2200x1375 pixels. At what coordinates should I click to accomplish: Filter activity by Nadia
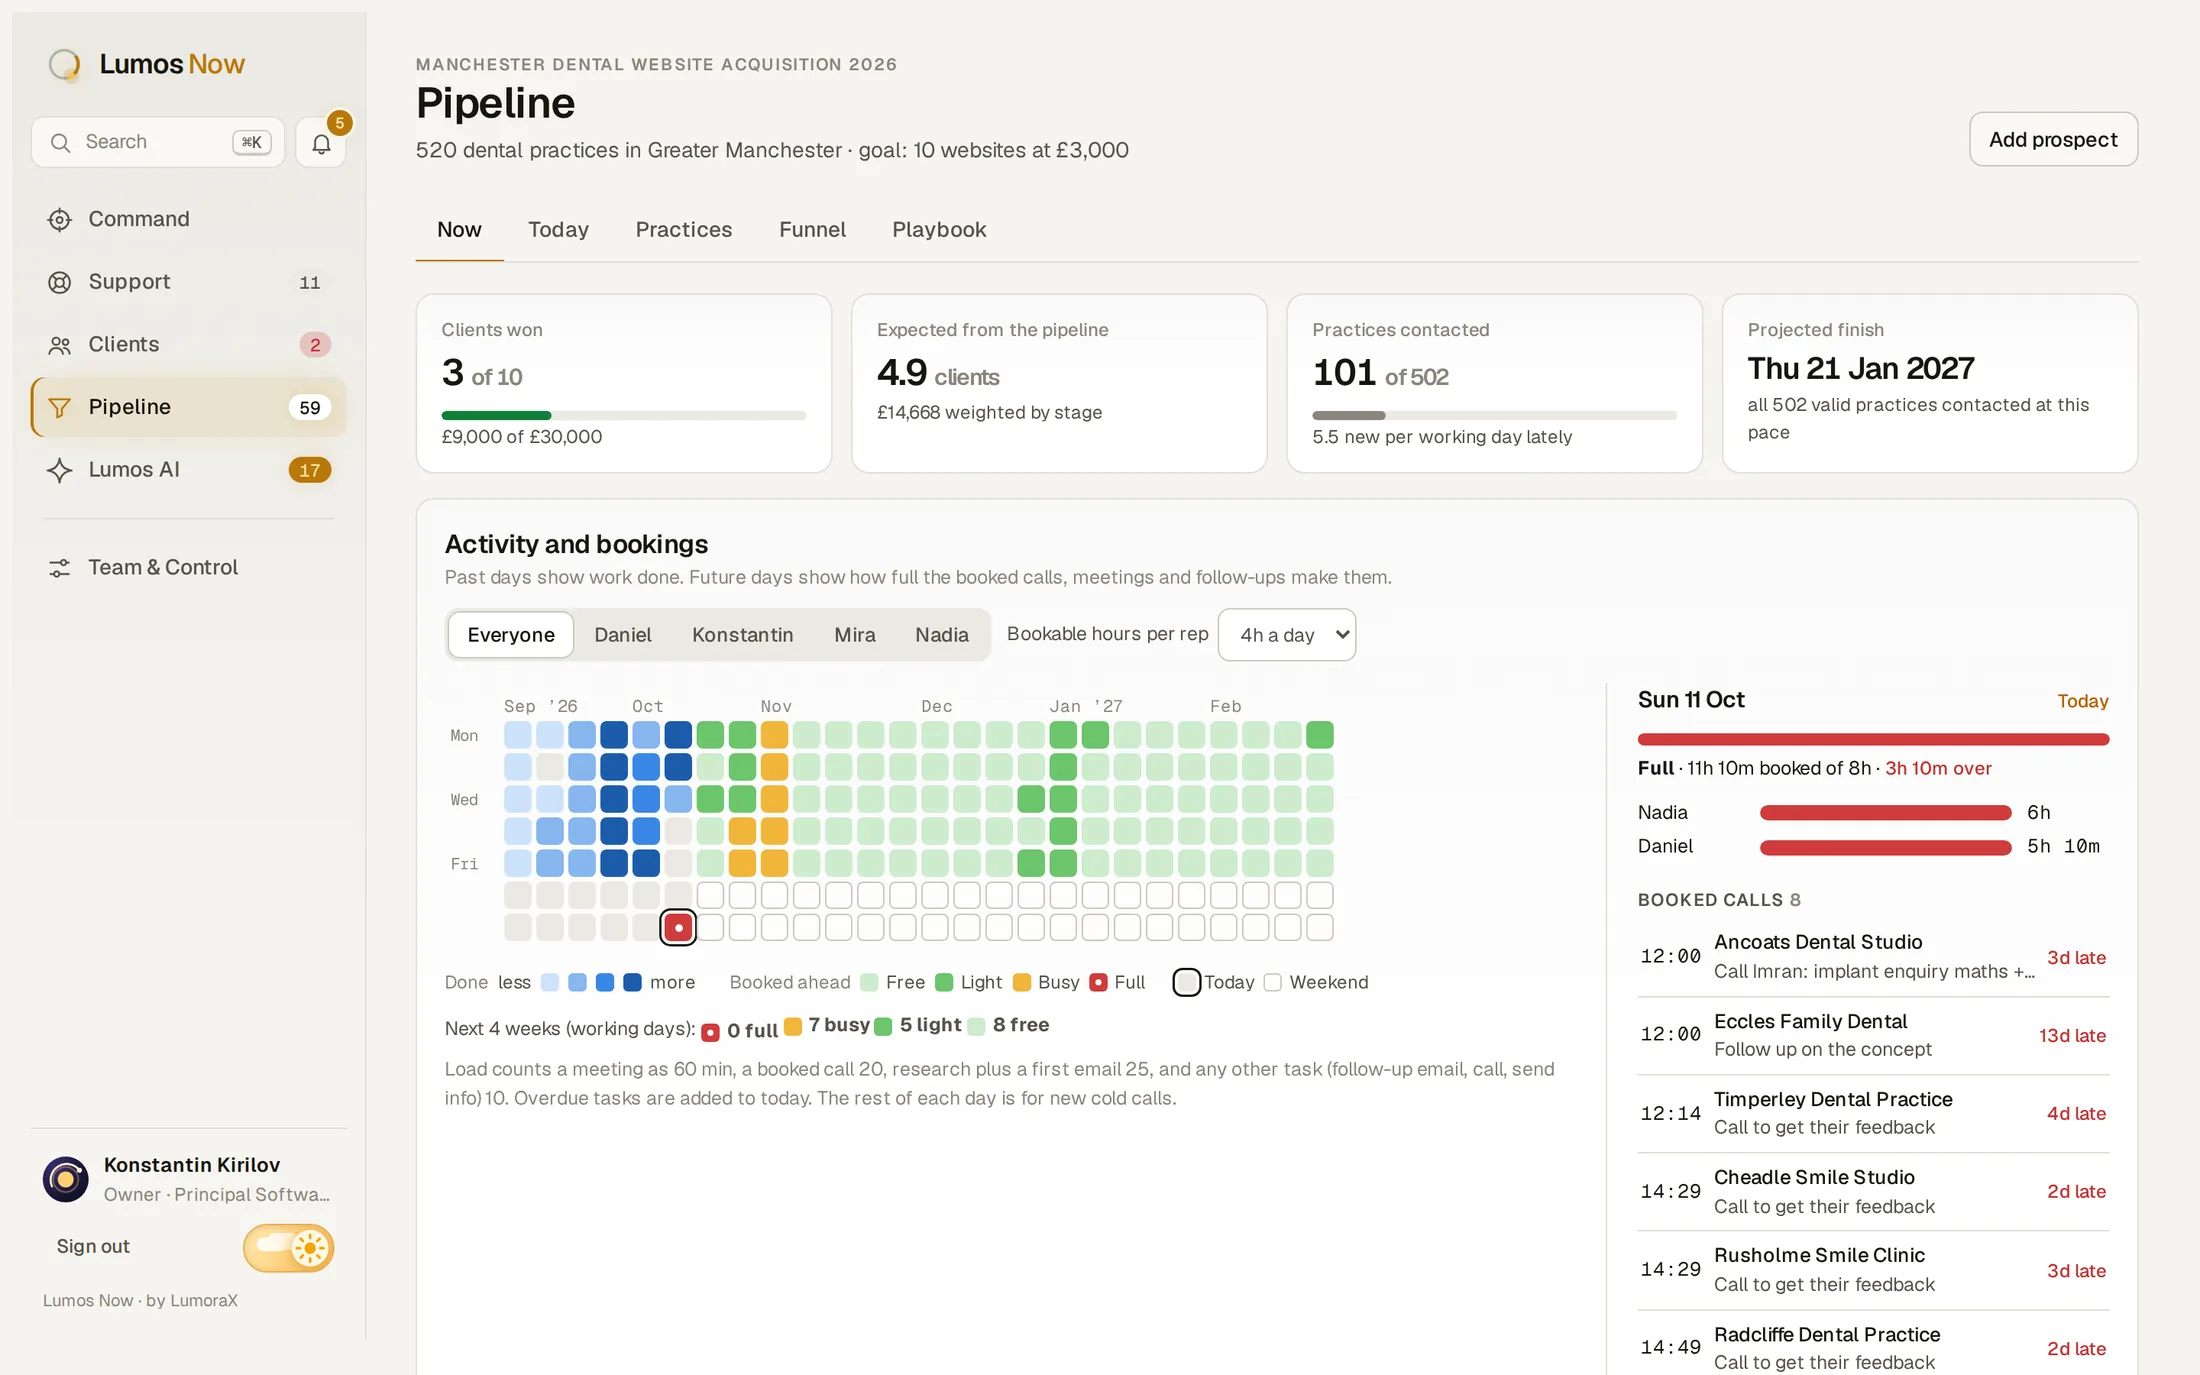[x=942, y=635]
